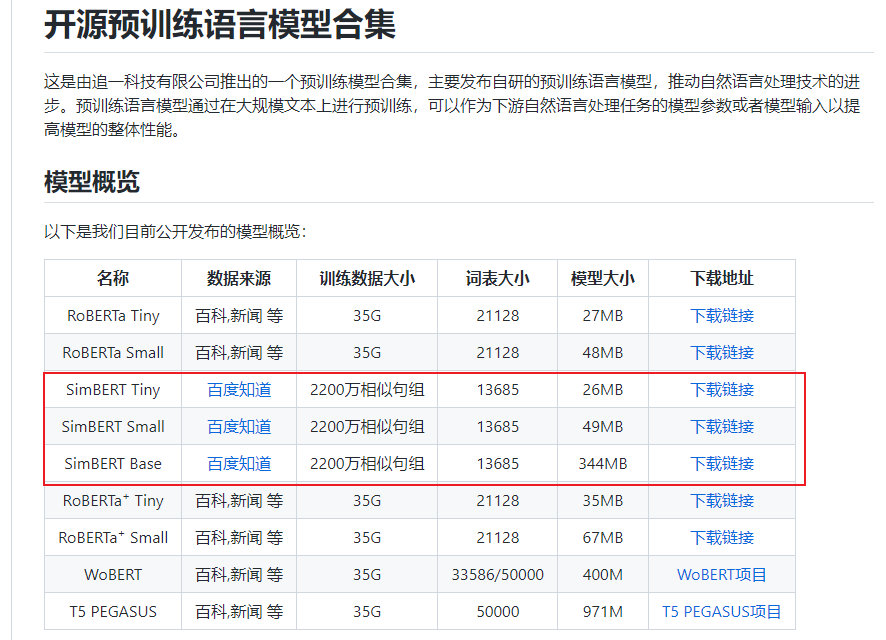This screenshot has height=640, width=886.
Task: Open the 下载链接 for RoBERTa+ Small
Action: coord(721,537)
